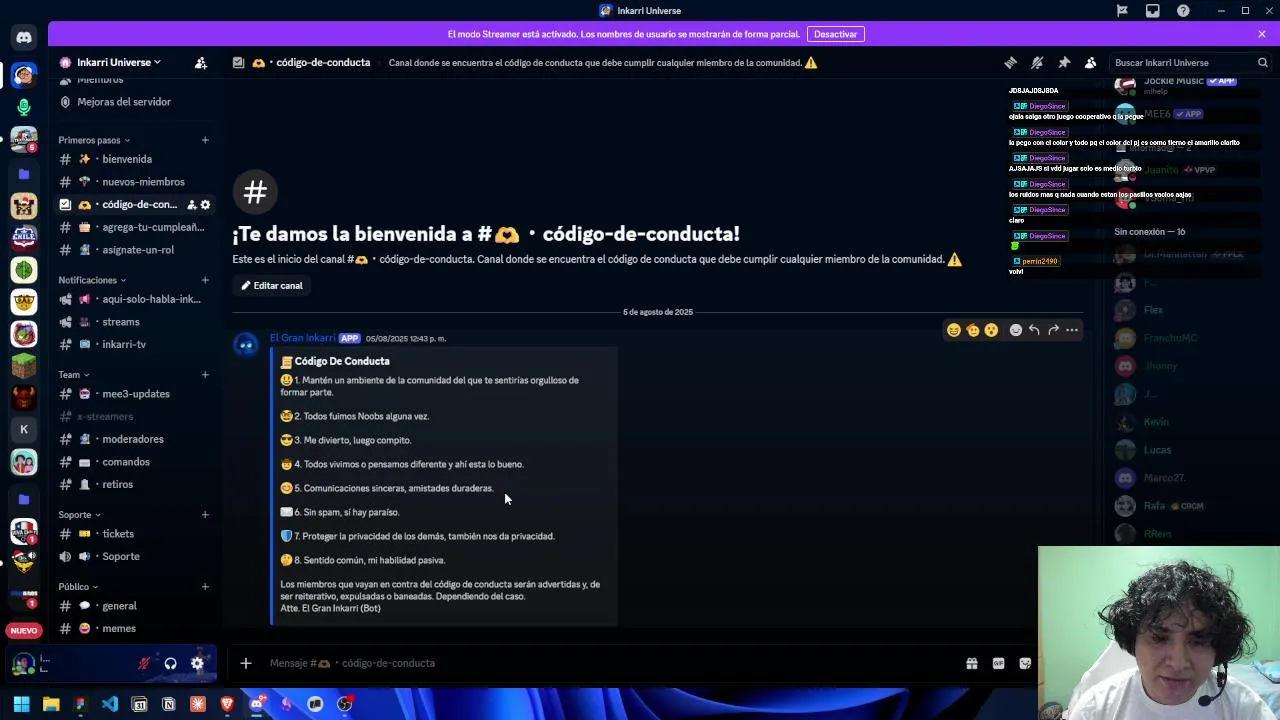Add channel to Team category
The width and height of the screenshot is (1280, 720).
pyautogui.click(x=205, y=375)
